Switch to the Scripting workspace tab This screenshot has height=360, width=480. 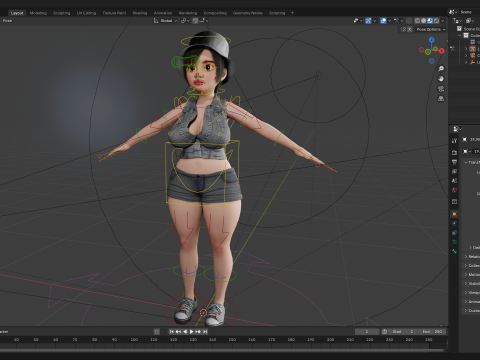pos(277,13)
